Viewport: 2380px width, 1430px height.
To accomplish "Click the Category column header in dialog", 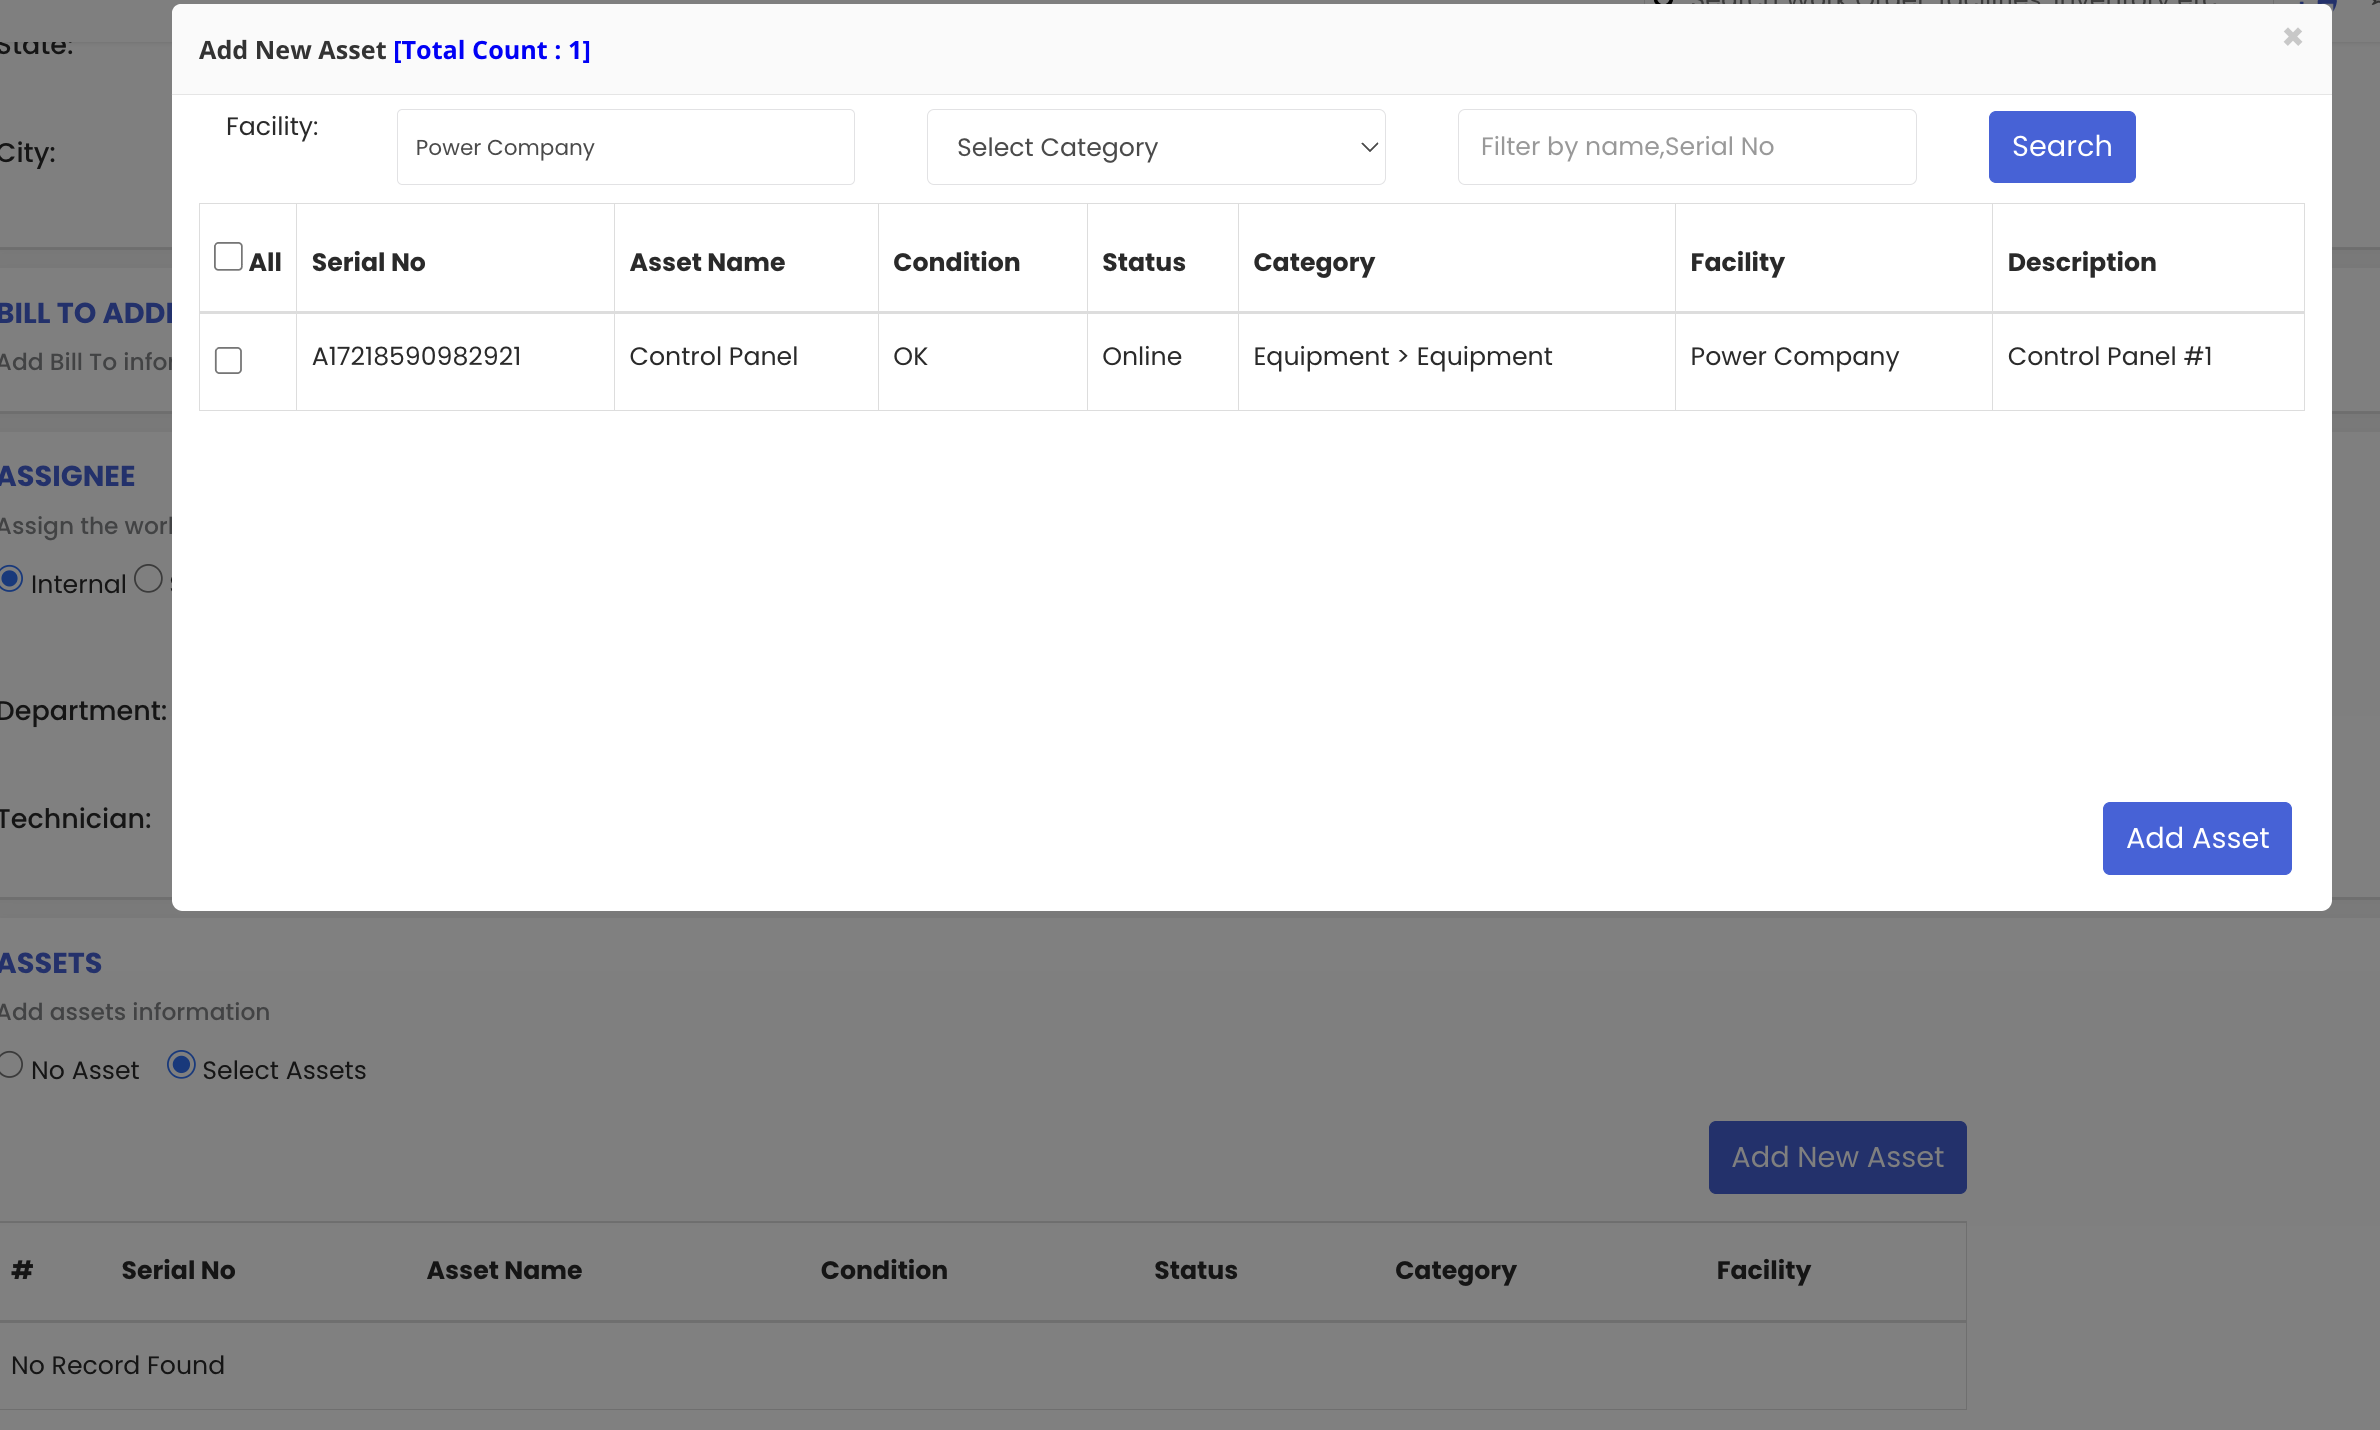I will point(1313,262).
